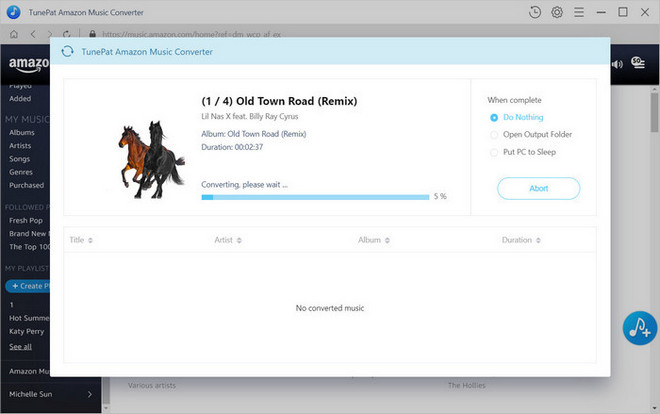Click the No converted music message
Image resolution: width=660 pixels, height=414 pixels.
pos(330,308)
